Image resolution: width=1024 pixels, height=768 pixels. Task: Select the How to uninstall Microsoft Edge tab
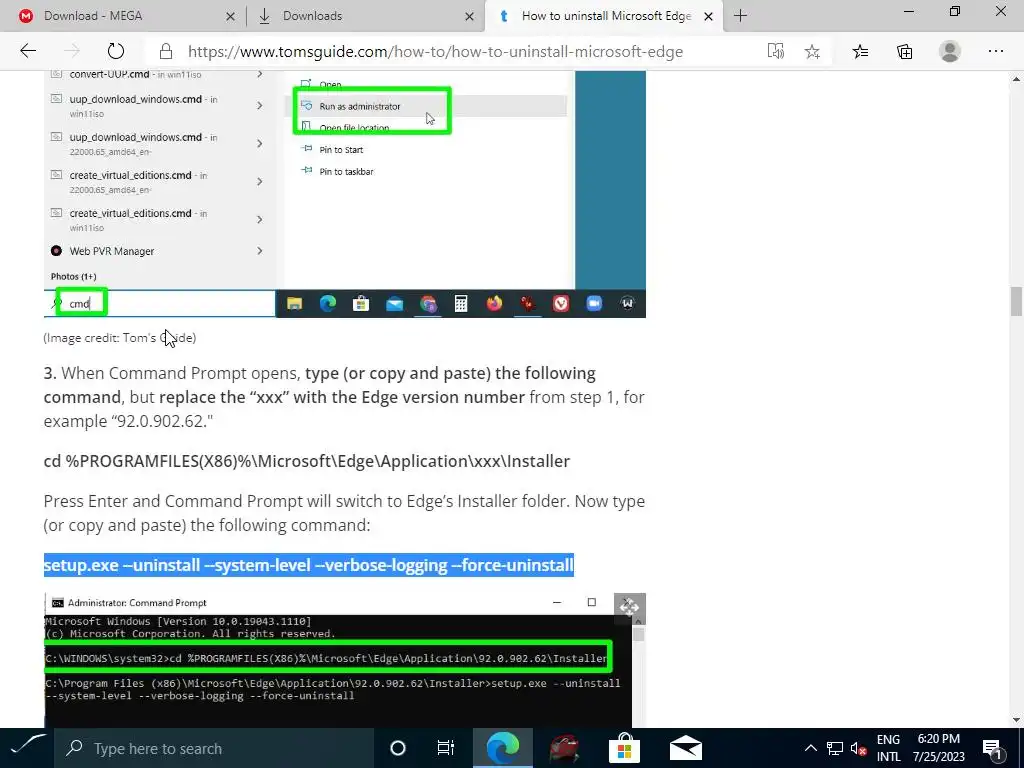(604, 16)
